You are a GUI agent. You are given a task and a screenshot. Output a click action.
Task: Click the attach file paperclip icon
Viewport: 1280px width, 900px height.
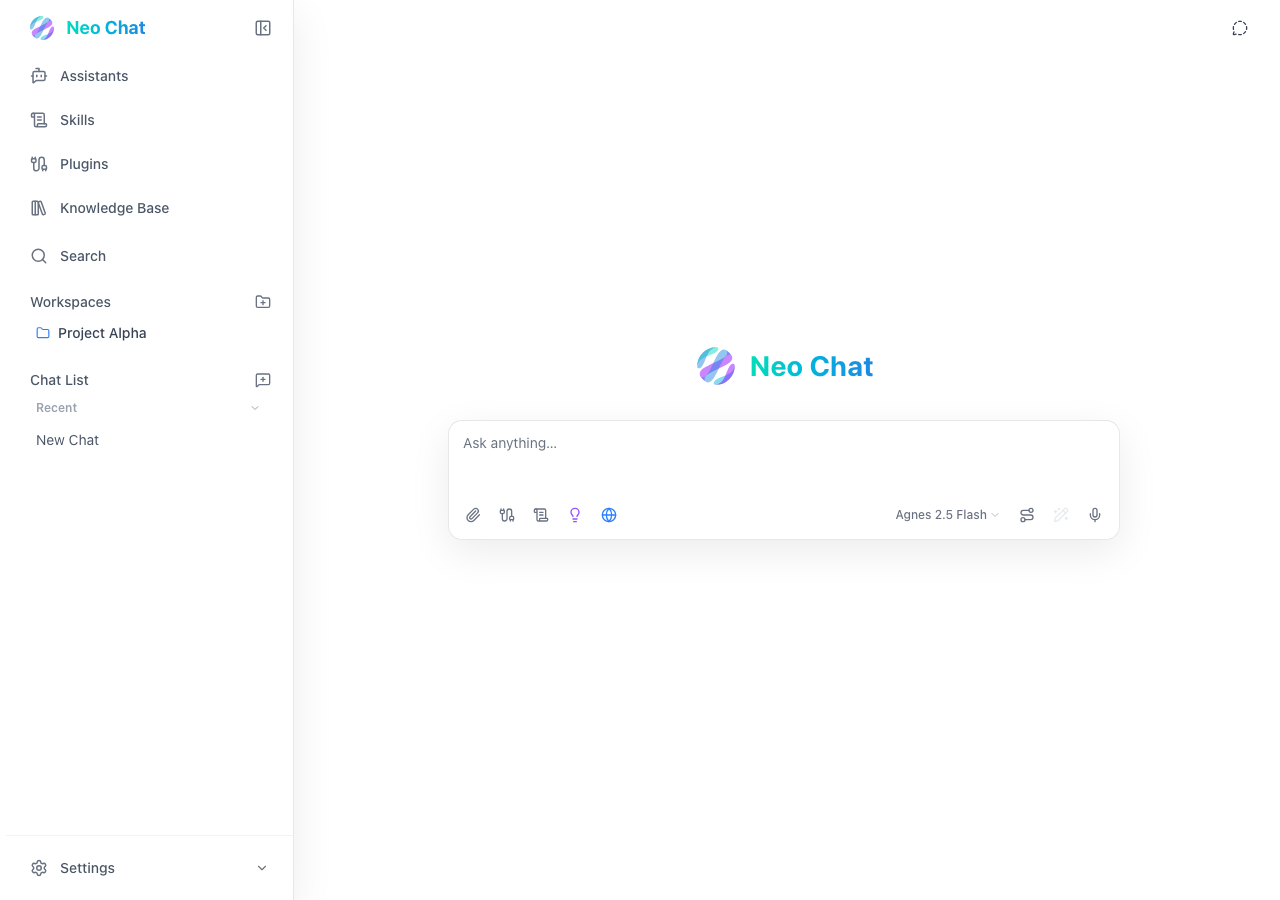(x=473, y=515)
